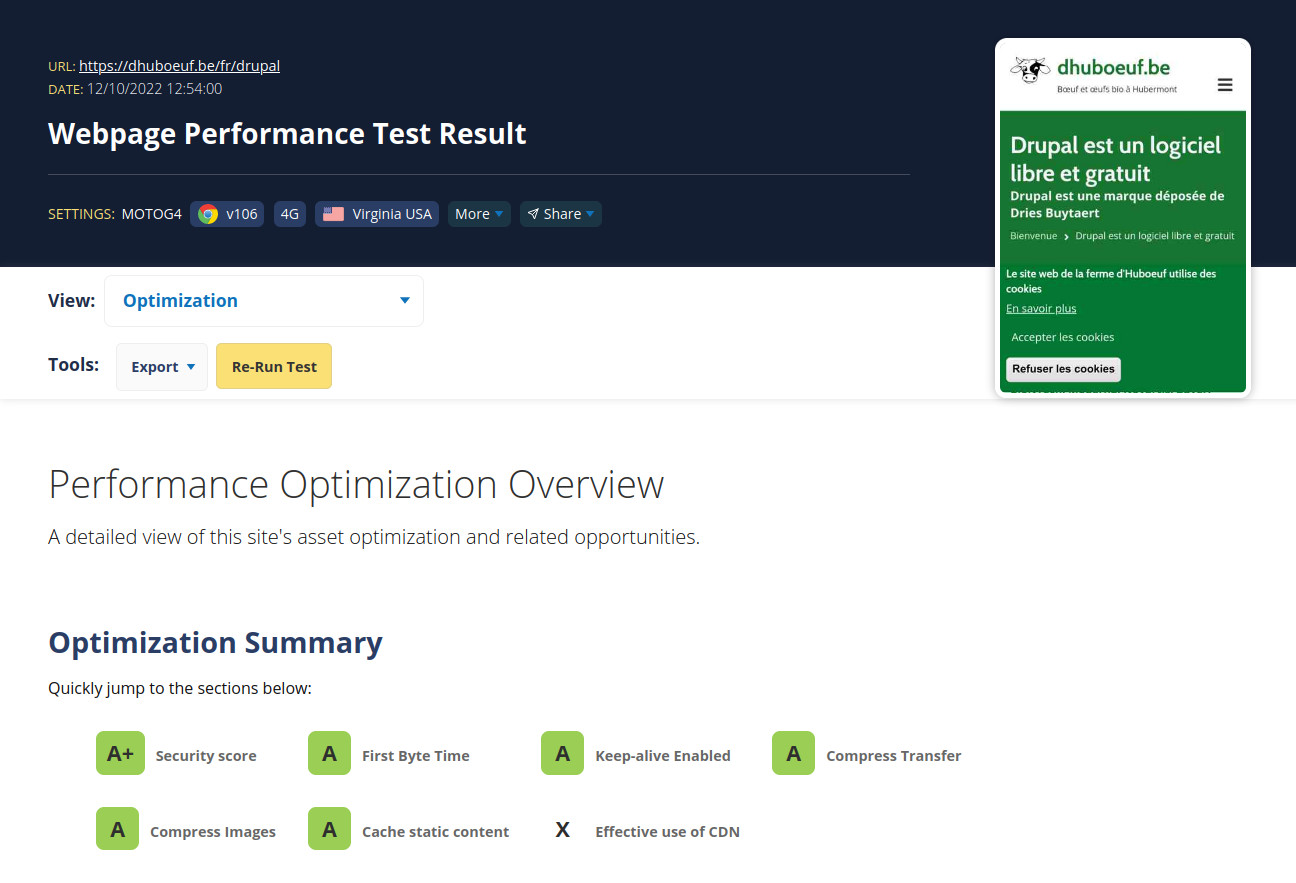Screen dimensions: 1296x883
Task: Click the Compress Transfer A grade badge
Action: click(793, 753)
